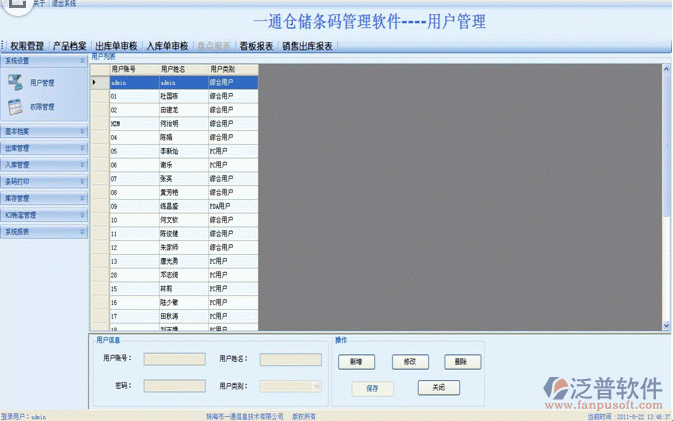Click the 权限管理 toolbar tab
The image size is (673, 421).
coord(27,46)
